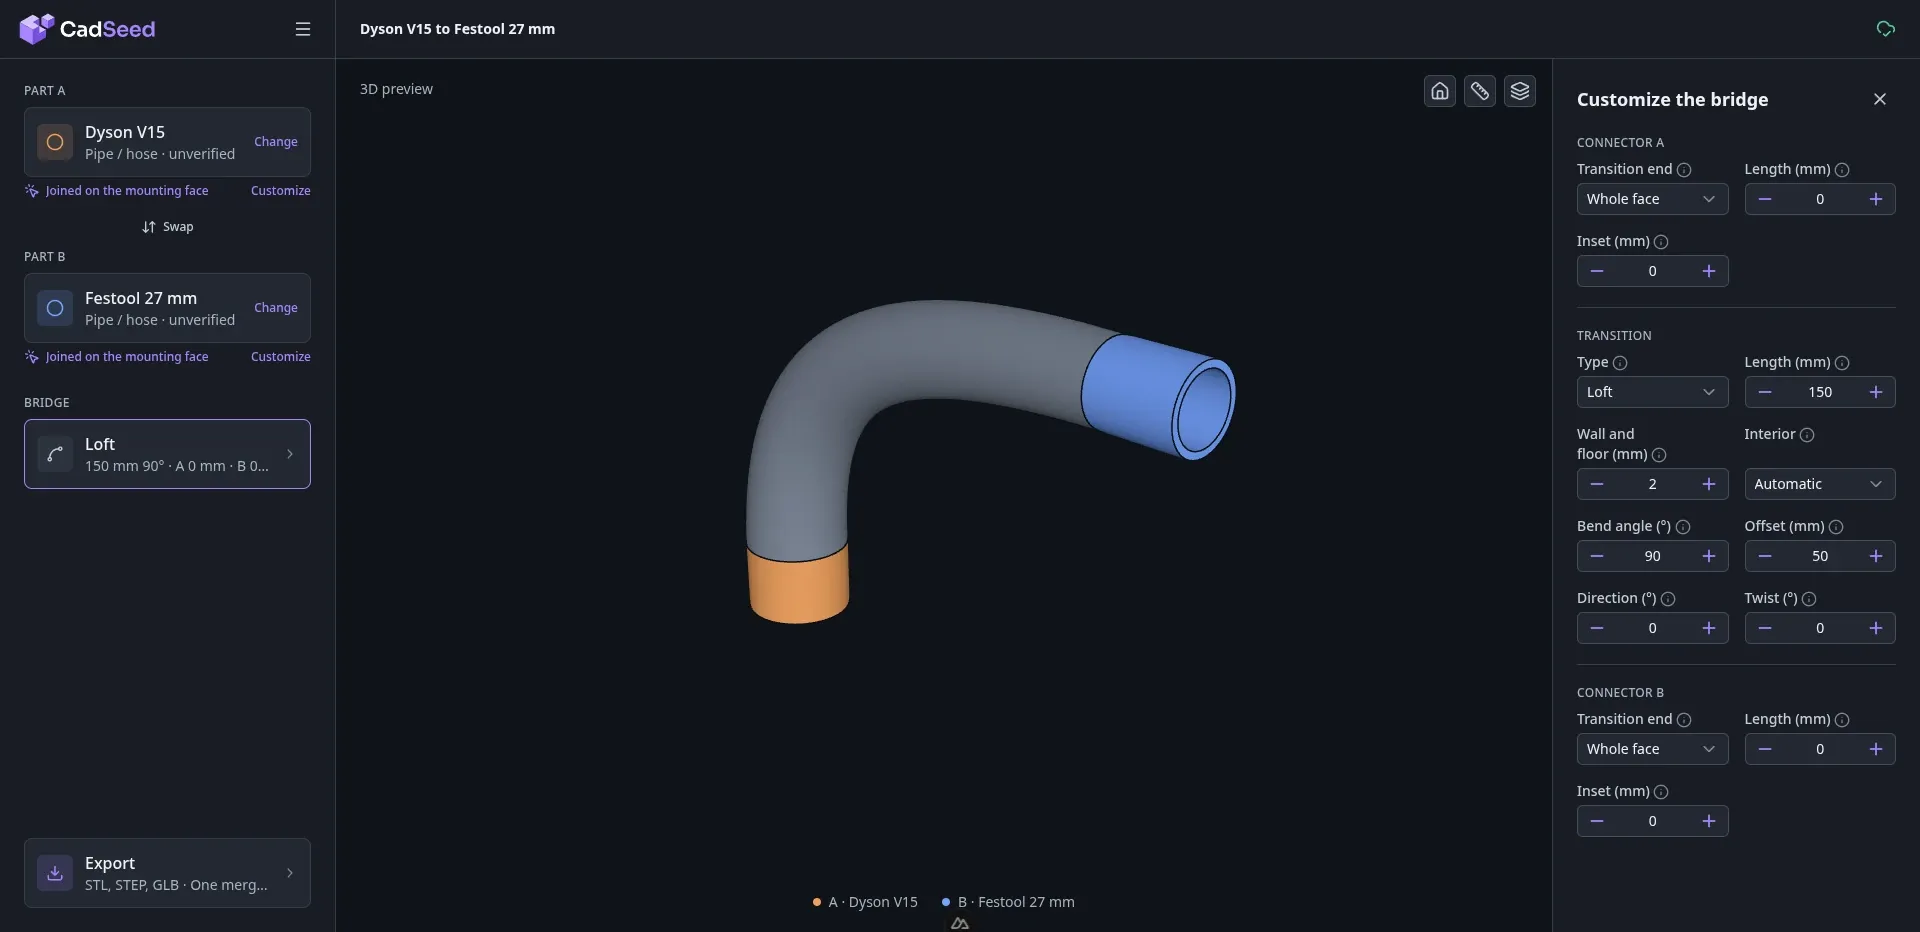1920x932 pixels.
Task: Expand the Export options card
Action: 167,873
